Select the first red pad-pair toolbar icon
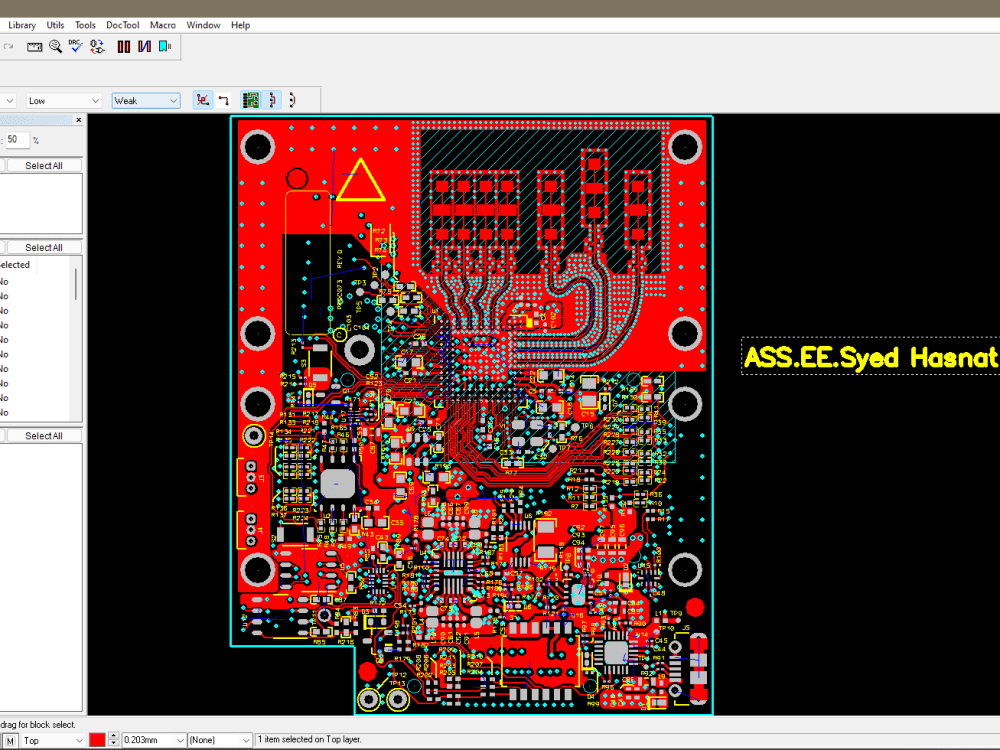The width and height of the screenshot is (1000, 750). point(121,46)
